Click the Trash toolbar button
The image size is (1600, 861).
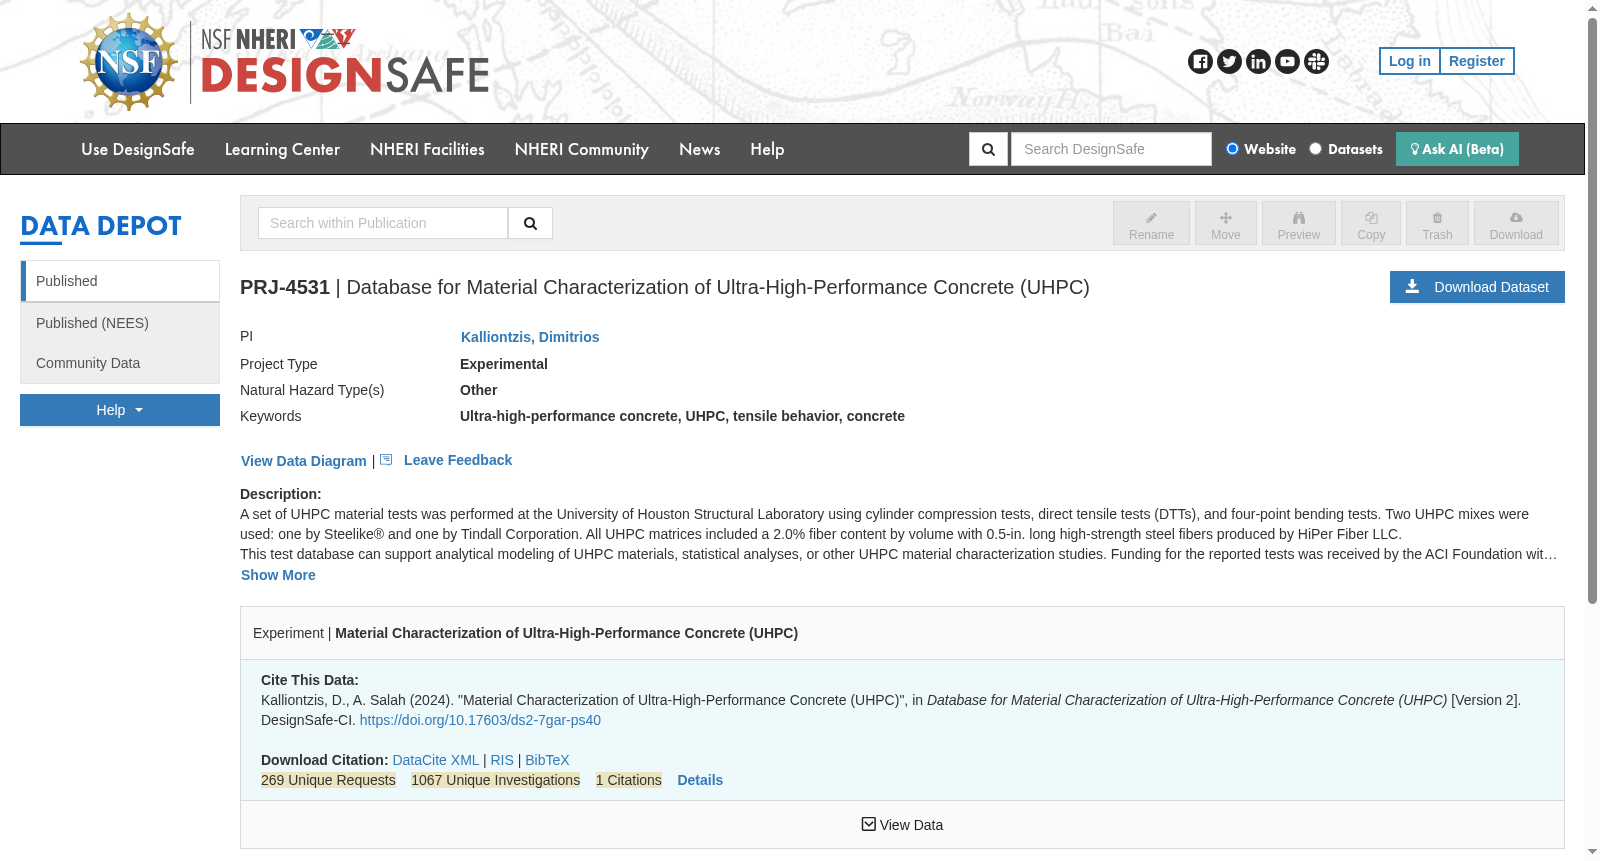click(x=1437, y=223)
